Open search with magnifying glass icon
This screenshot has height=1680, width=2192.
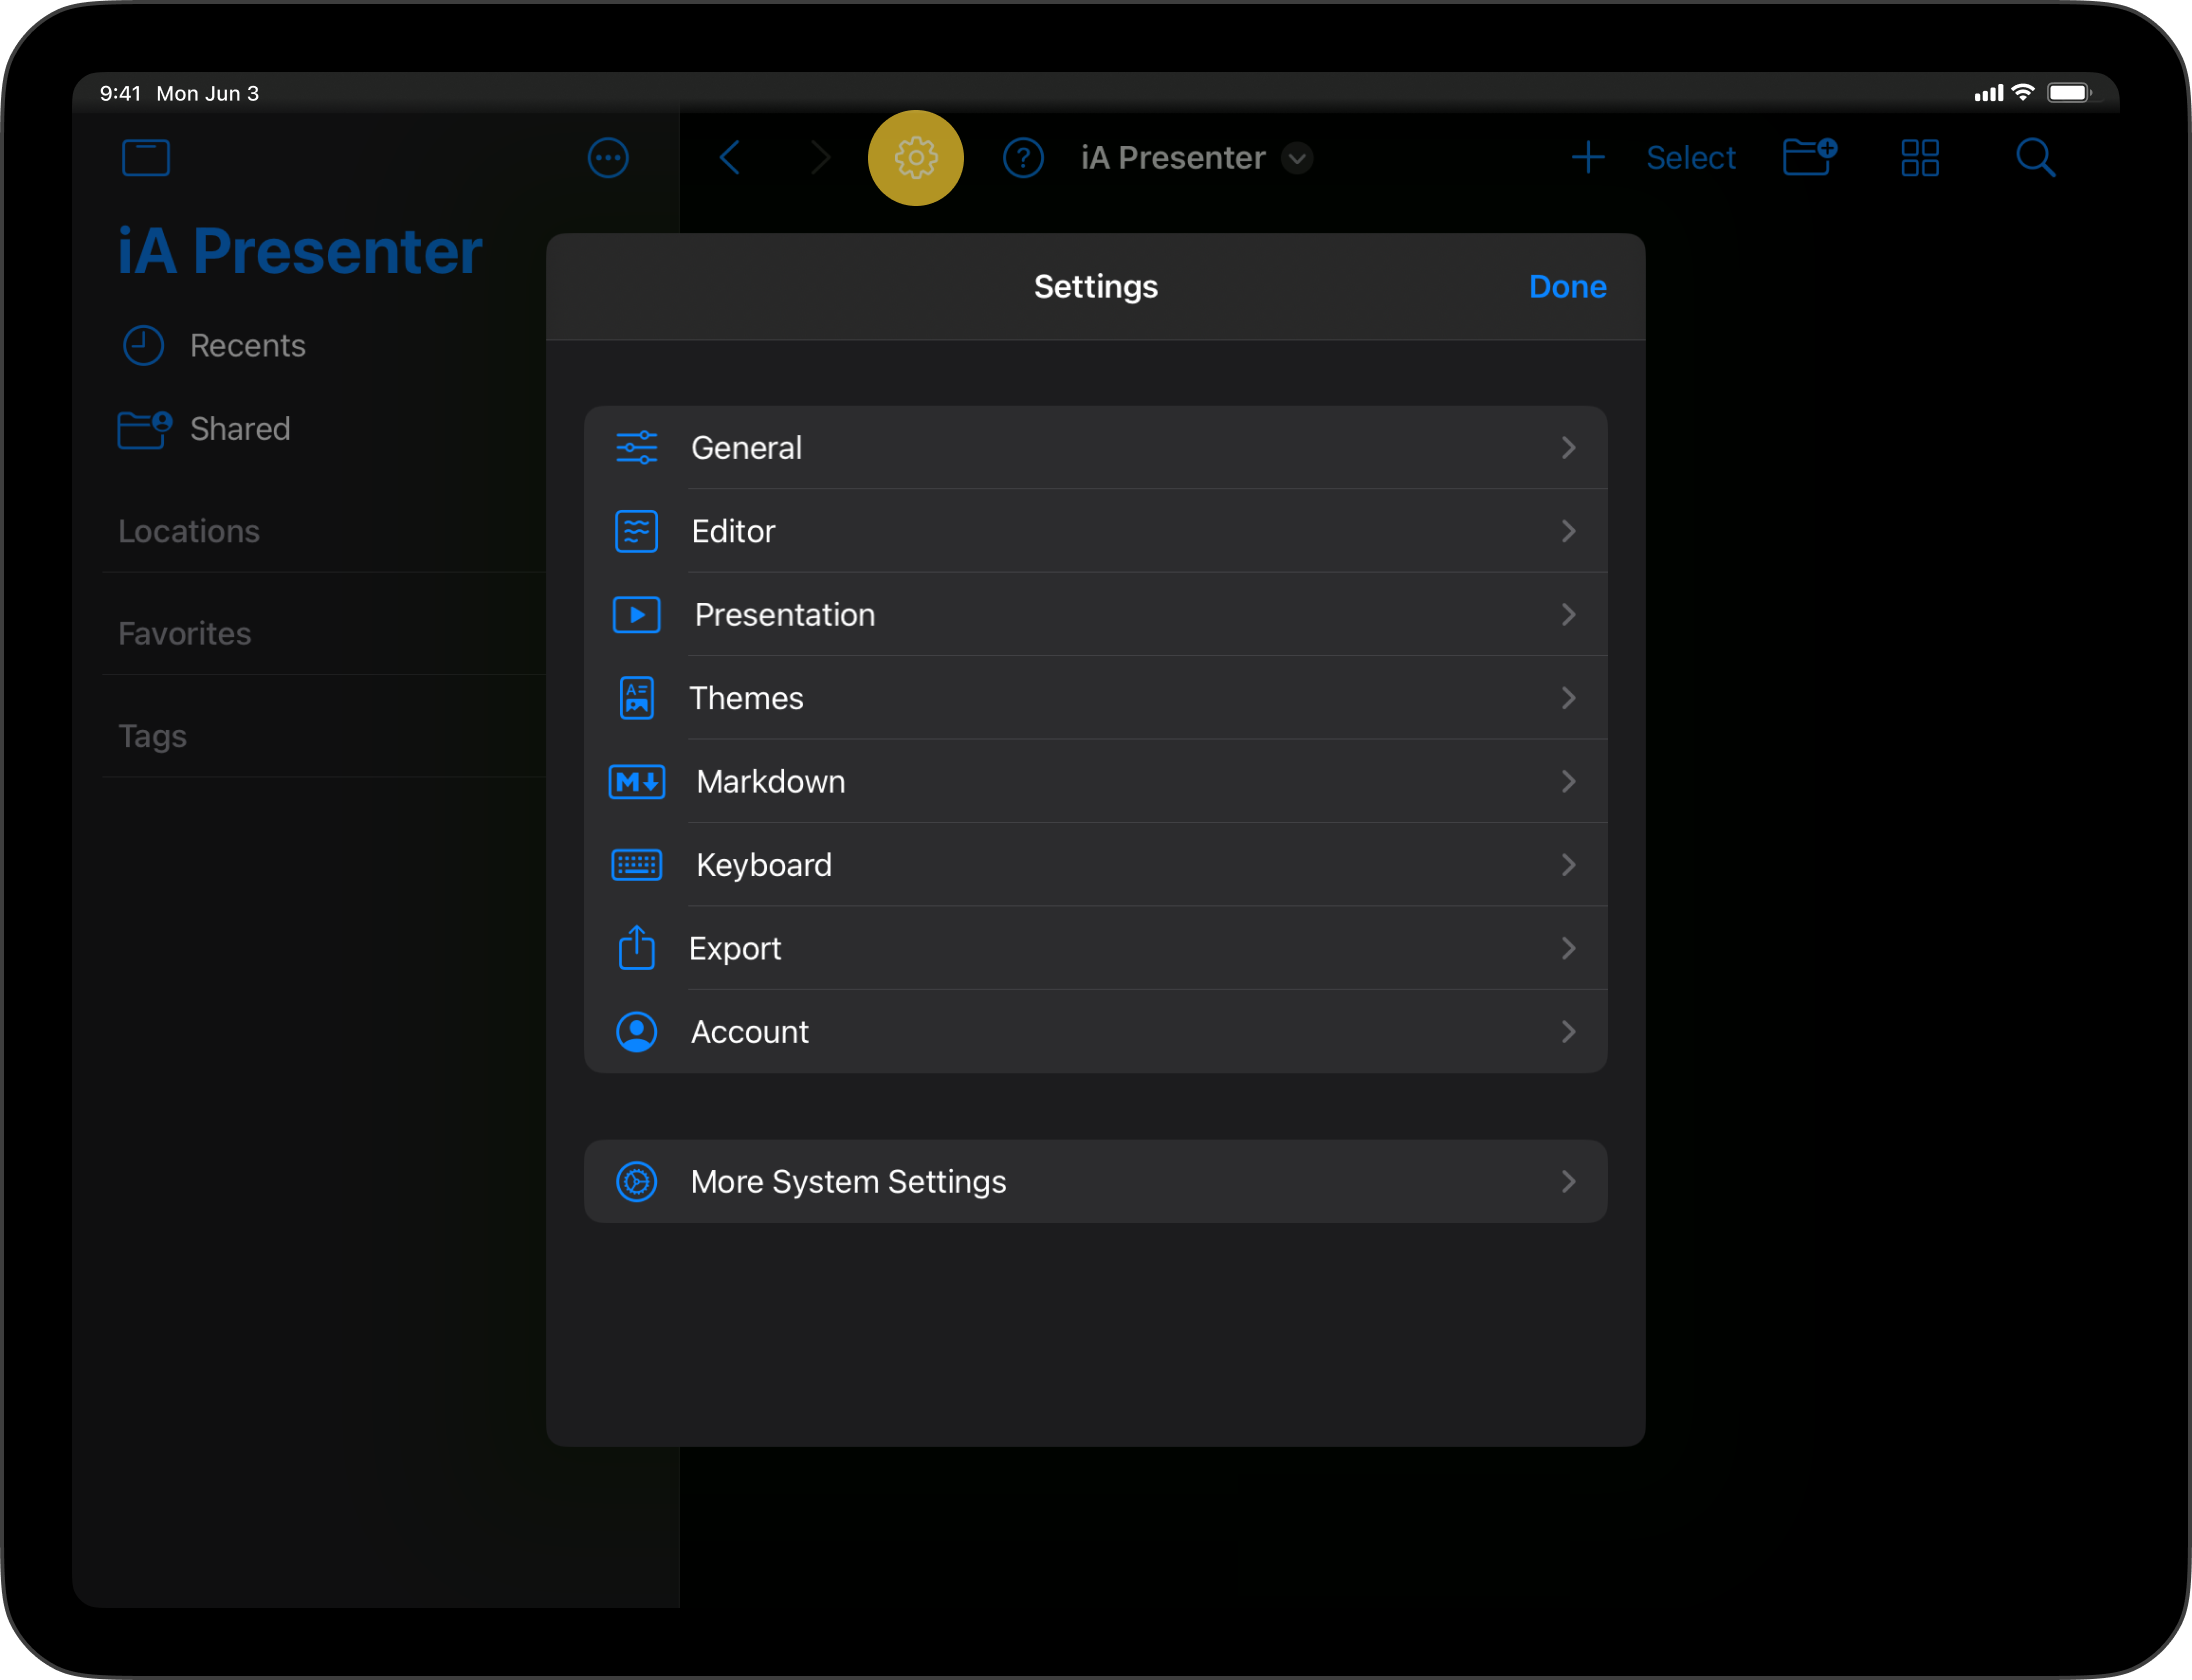click(2035, 158)
